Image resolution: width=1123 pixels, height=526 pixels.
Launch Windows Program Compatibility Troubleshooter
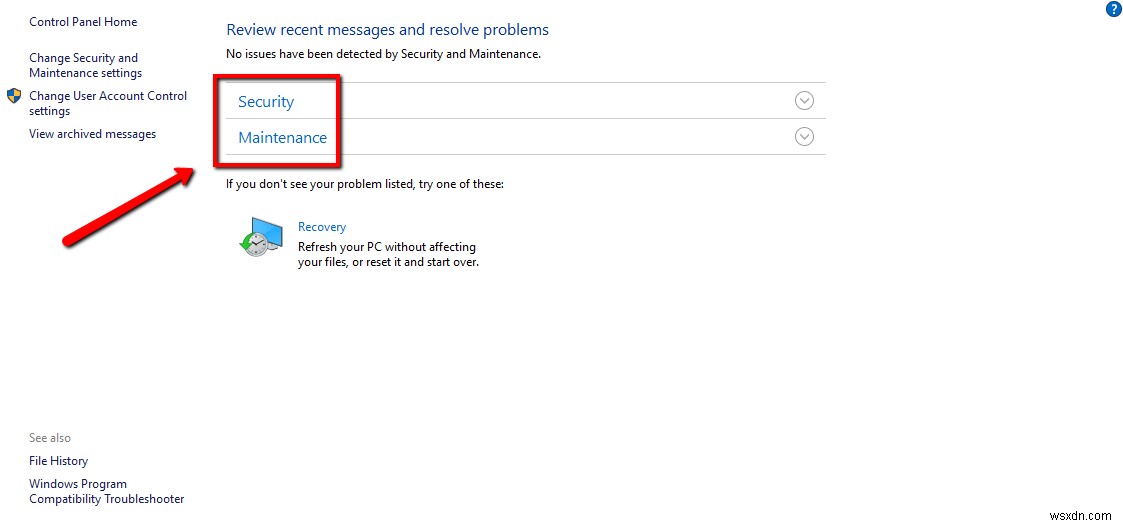107,491
